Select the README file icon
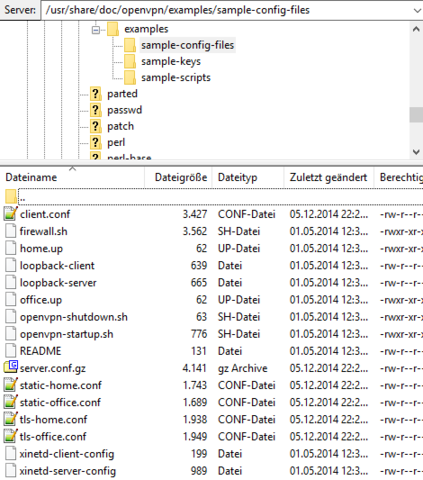 (11, 351)
